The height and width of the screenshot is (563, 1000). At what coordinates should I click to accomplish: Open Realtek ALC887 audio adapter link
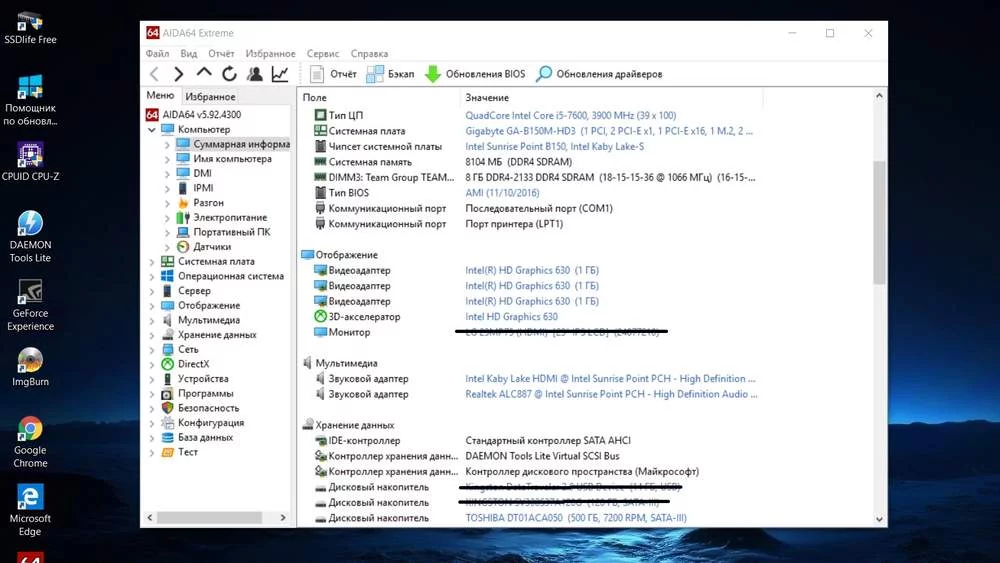point(611,394)
